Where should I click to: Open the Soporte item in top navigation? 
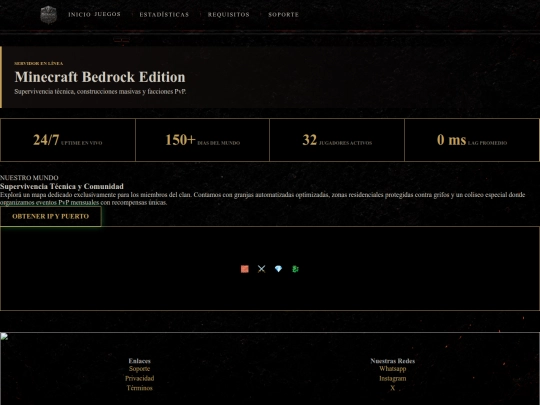pos(283,14)
